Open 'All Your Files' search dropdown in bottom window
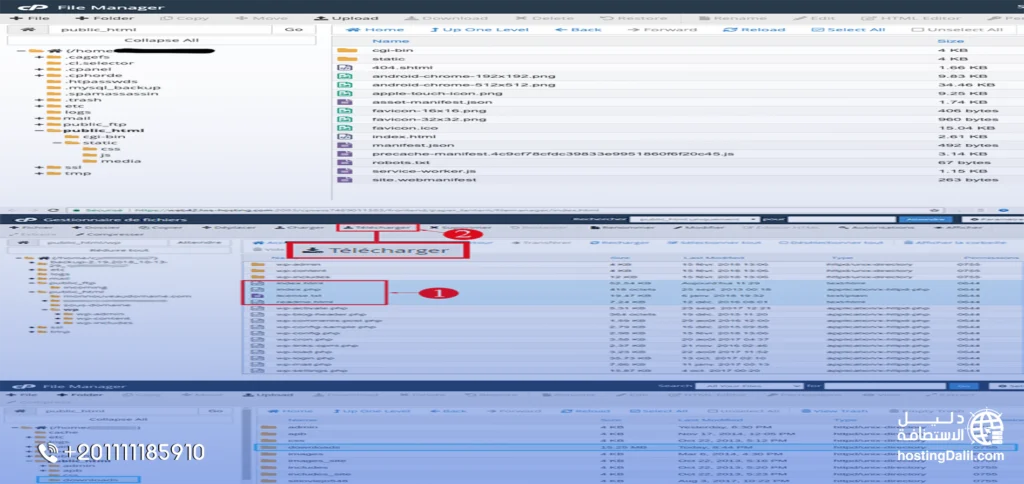Viewport: 1024px width, 484px height. [x=752, y=386]
